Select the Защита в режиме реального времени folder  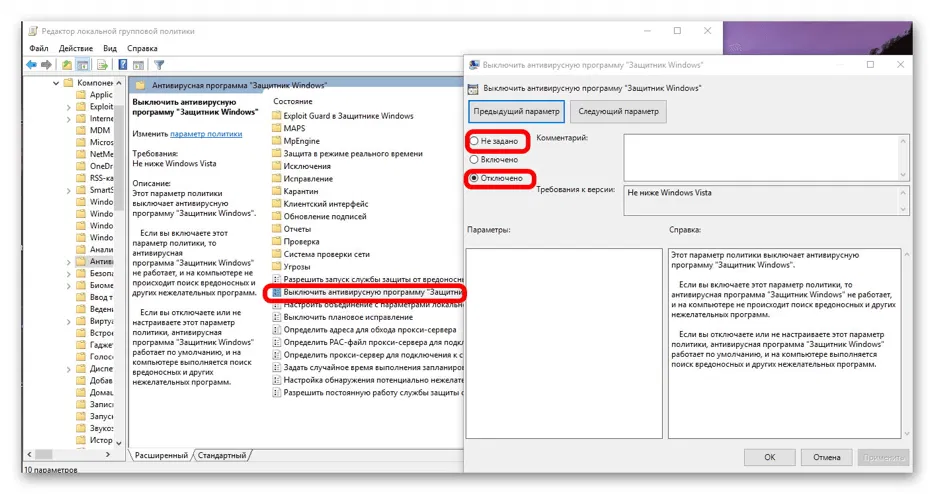(x=347, y=153)
